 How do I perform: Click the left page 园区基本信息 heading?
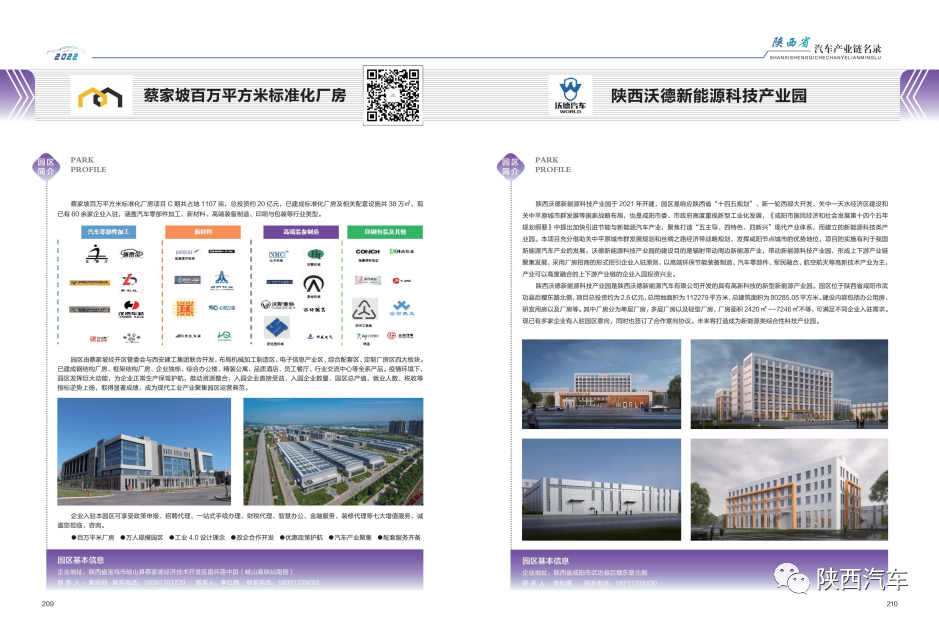coord(81,560)
